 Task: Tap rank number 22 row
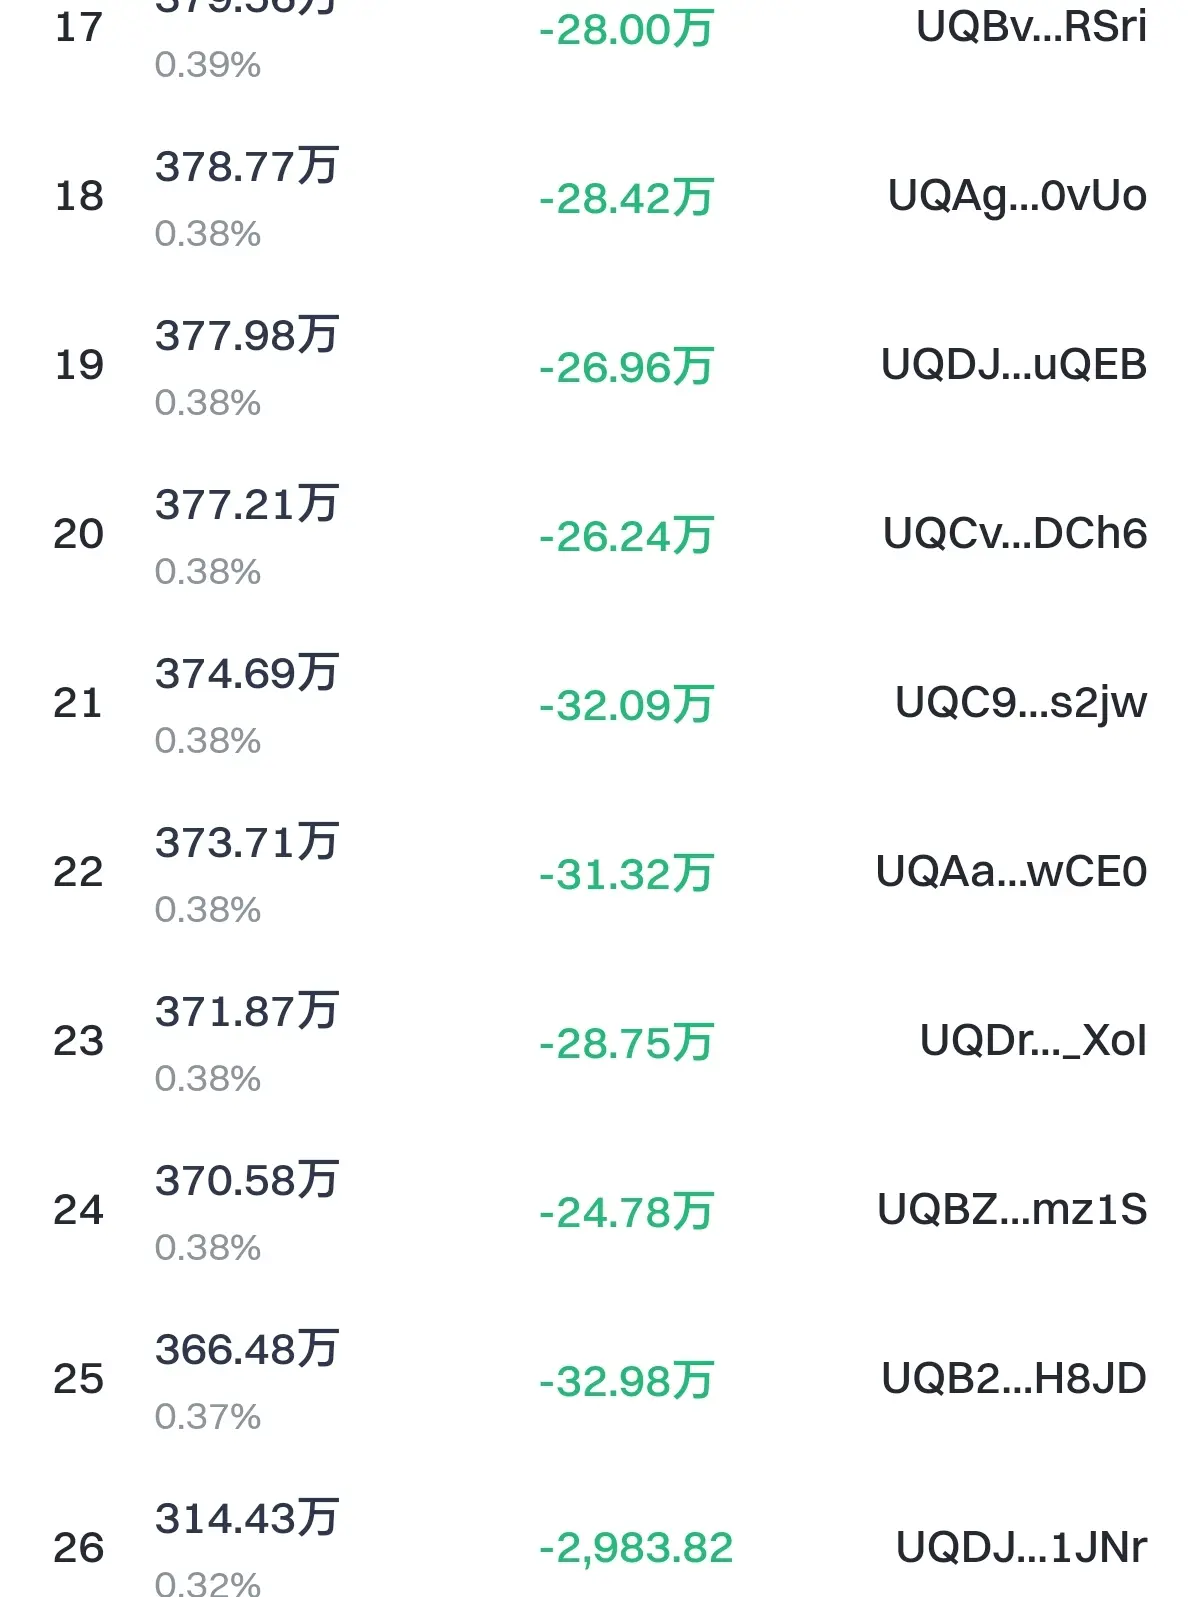coord(78,872)
